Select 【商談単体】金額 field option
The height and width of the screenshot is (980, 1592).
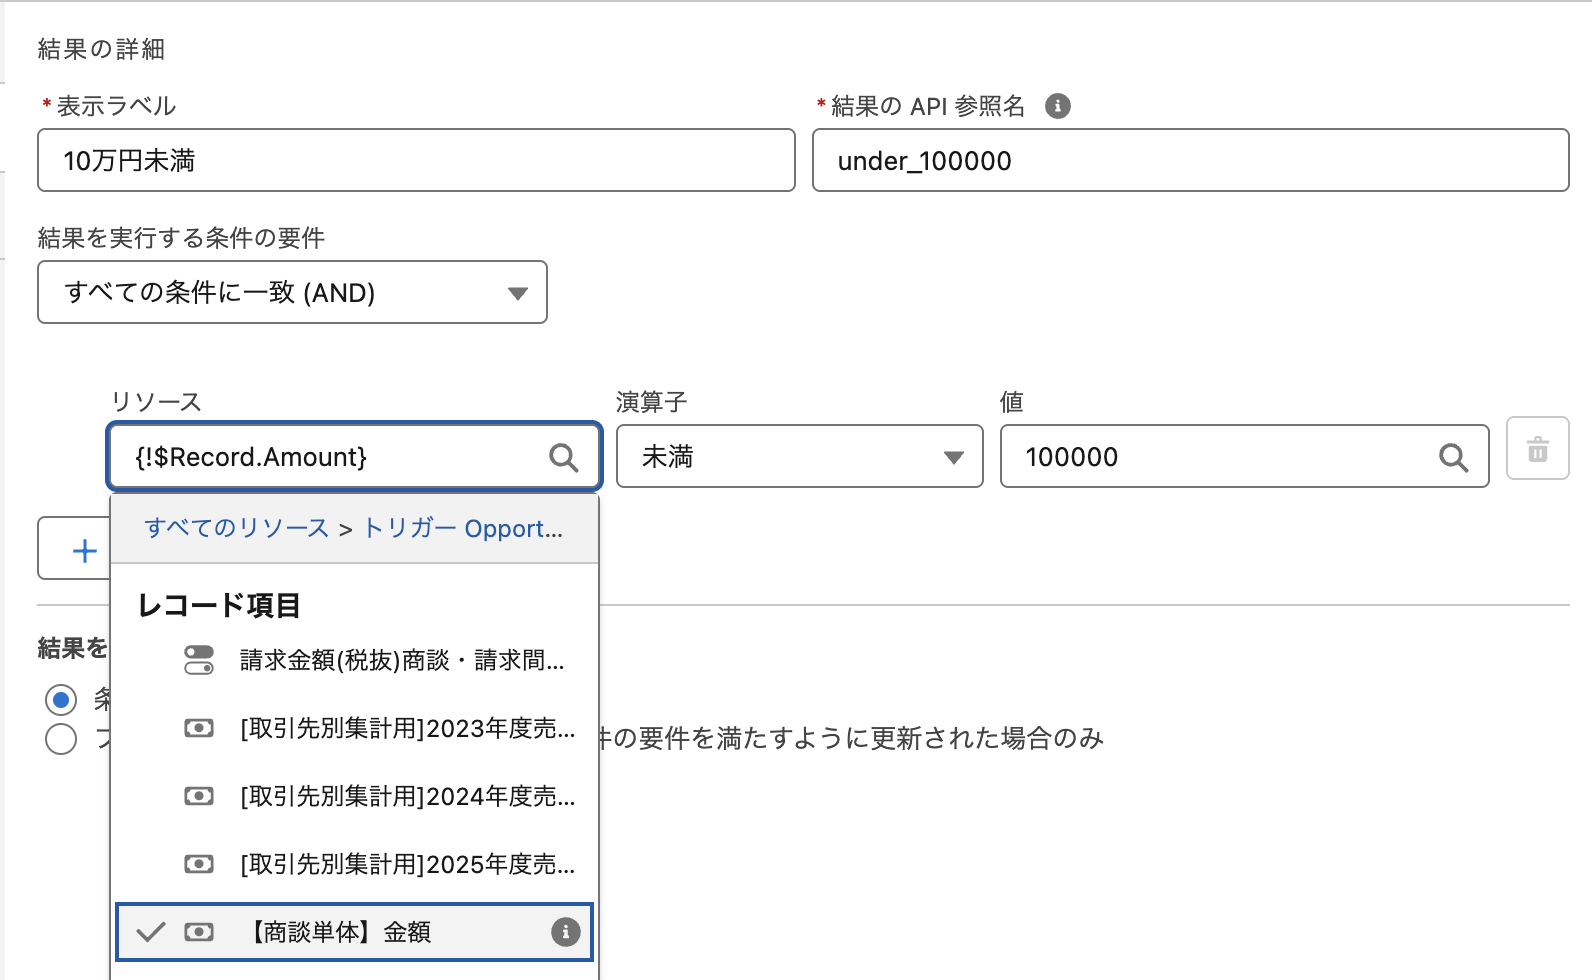click(x=355, y=932)
